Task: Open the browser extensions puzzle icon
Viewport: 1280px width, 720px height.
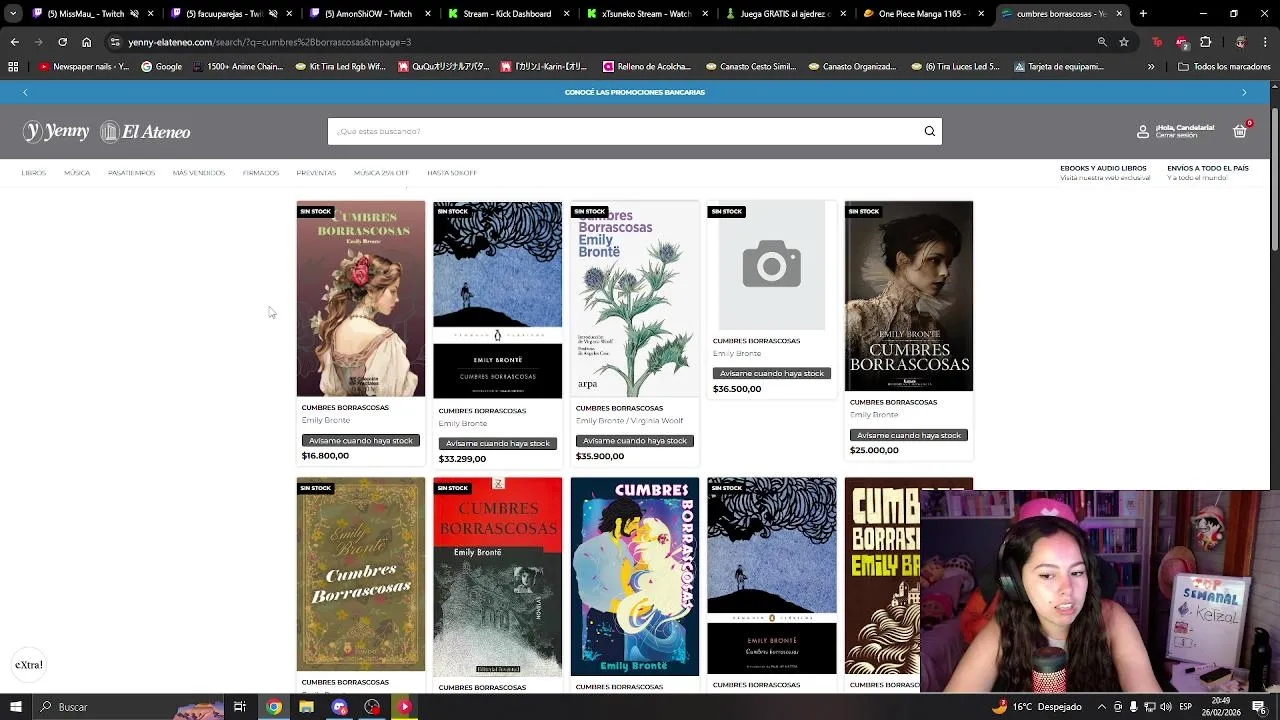Action: (x=1205, y=42)
